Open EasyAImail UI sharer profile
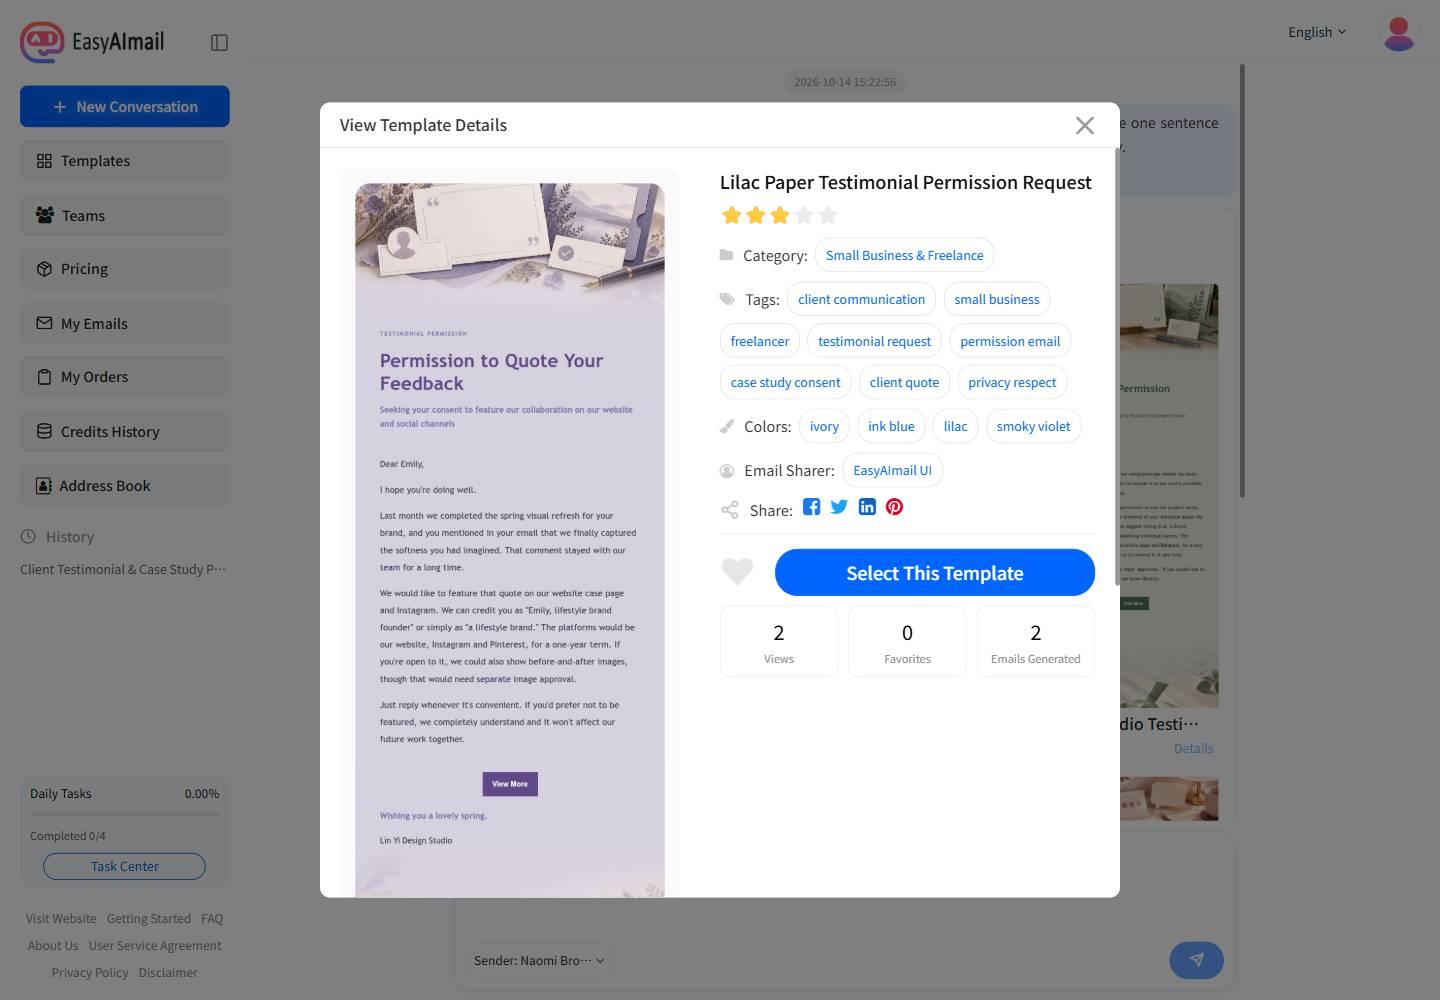This screenshot has width=1440, height=1000. [x=892, y=470]
